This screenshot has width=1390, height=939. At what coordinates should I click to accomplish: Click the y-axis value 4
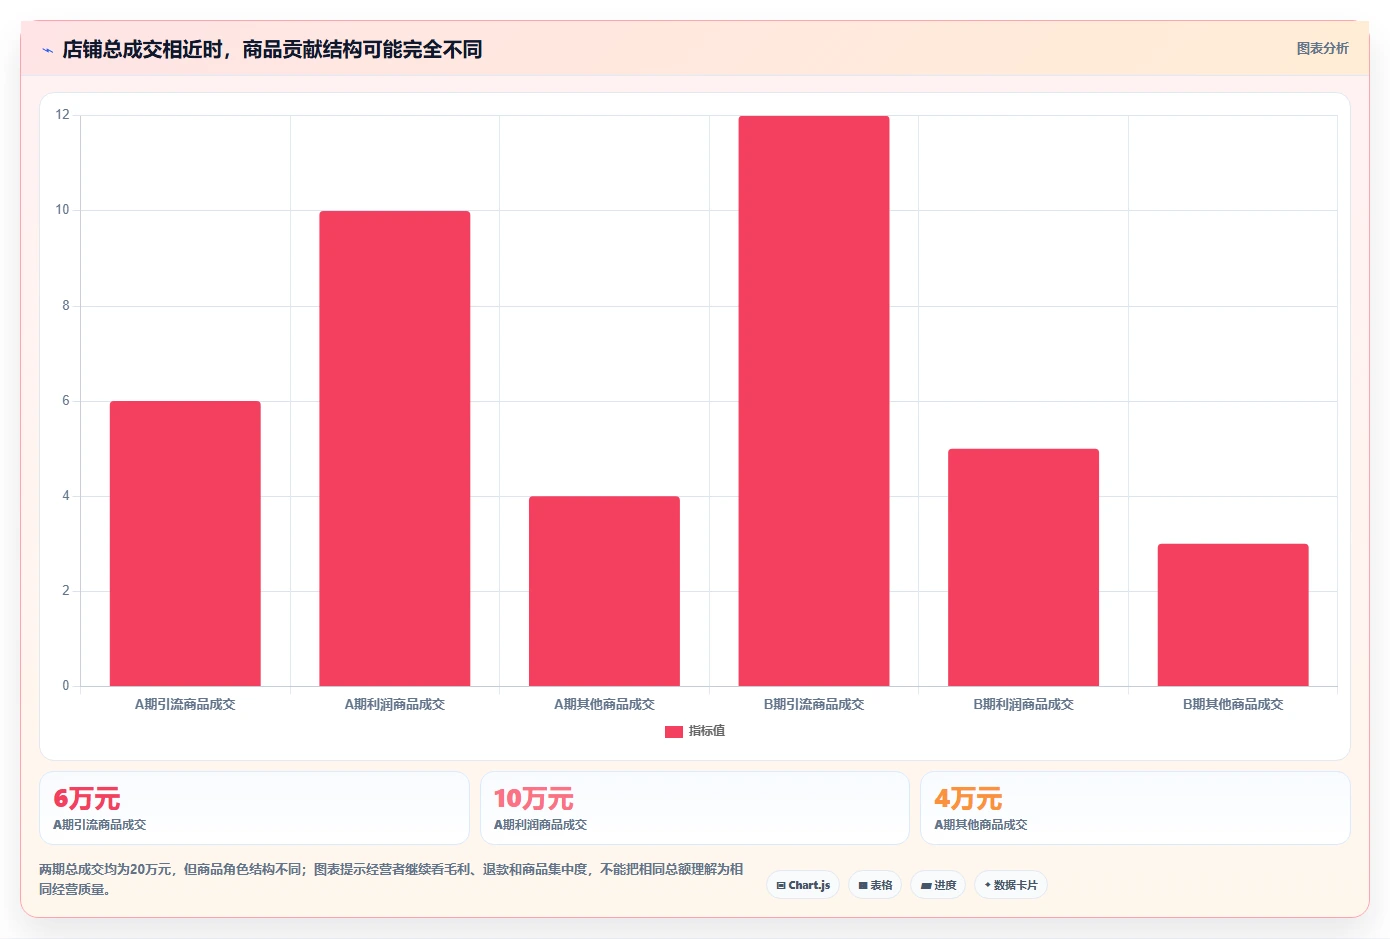pos(66,496)
